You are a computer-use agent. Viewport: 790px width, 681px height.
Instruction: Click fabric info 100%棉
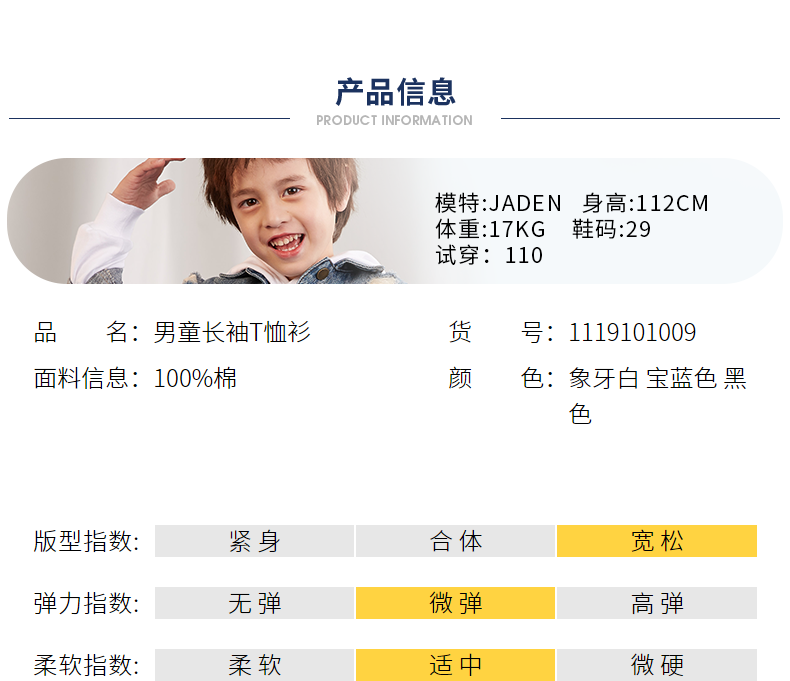tap(195, 378)
